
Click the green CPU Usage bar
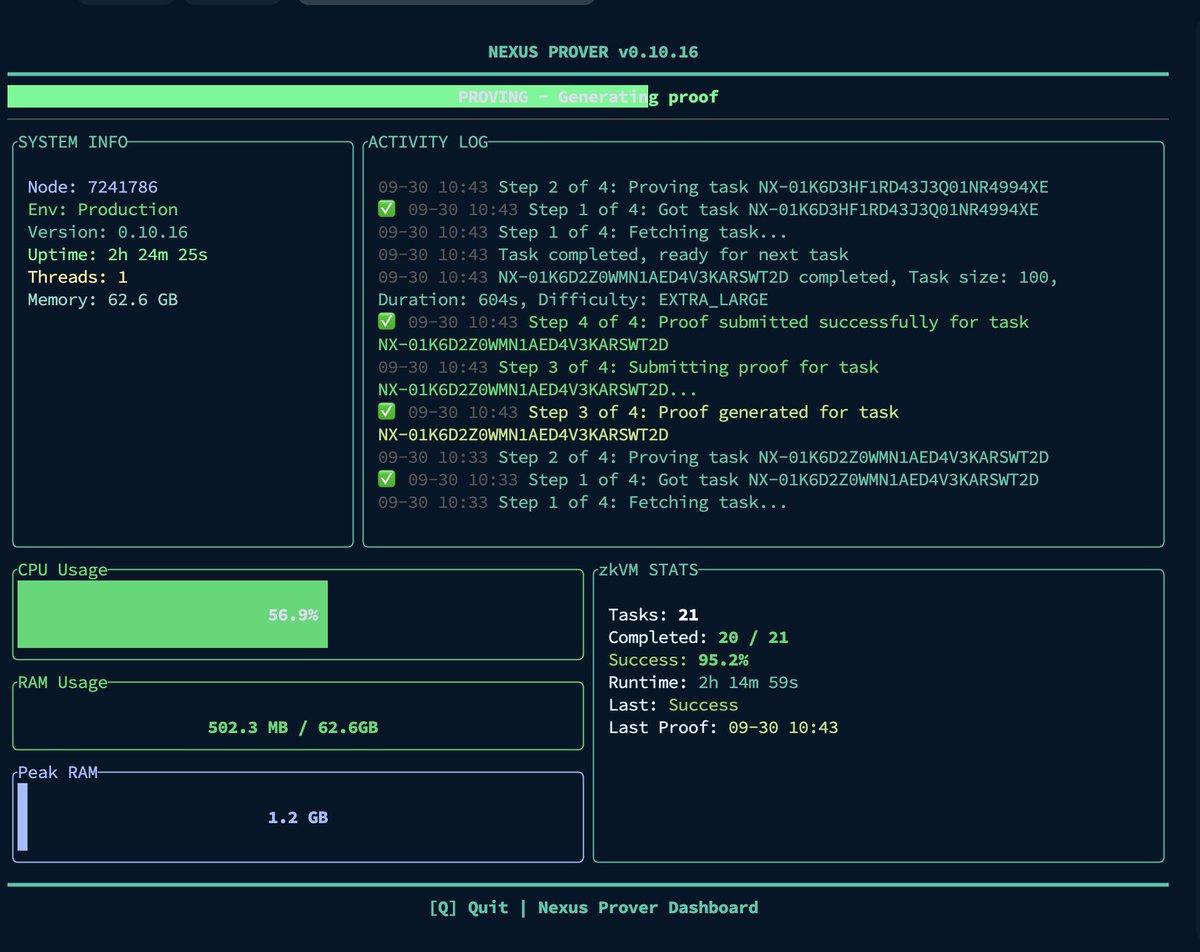point(172,614)
